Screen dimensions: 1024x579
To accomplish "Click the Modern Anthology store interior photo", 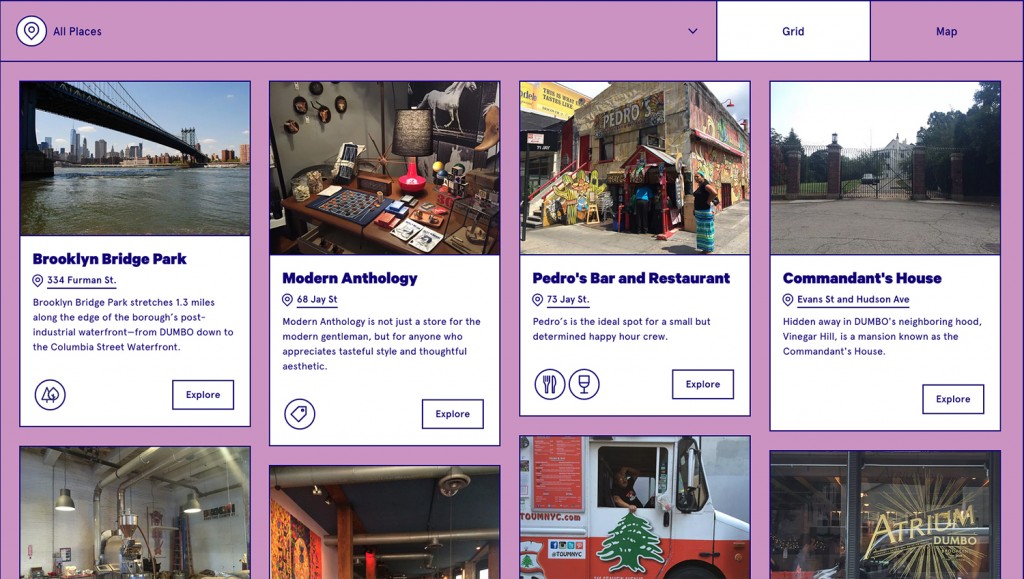I will [385, 168].
